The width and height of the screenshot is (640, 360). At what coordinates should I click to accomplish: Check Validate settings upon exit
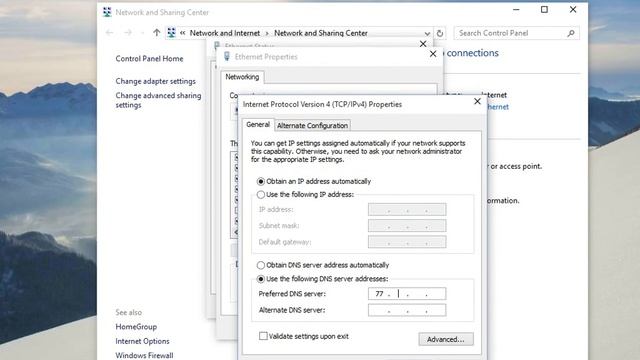263,336
